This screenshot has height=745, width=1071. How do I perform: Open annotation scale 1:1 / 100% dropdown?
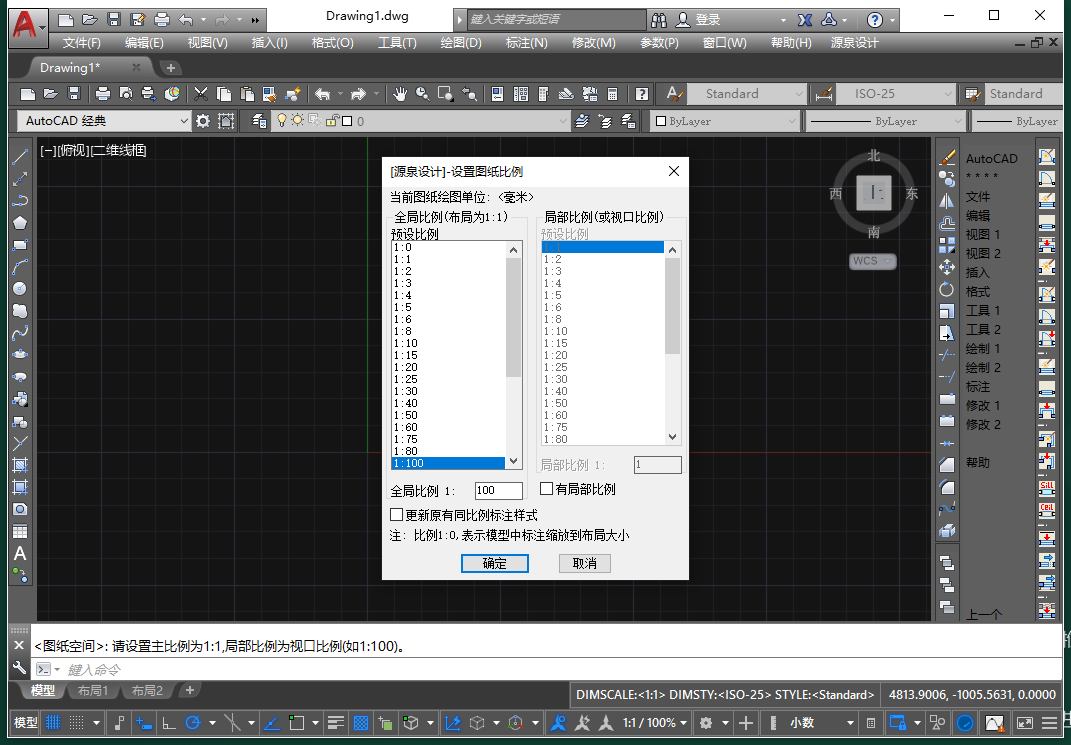click(656, 722)
